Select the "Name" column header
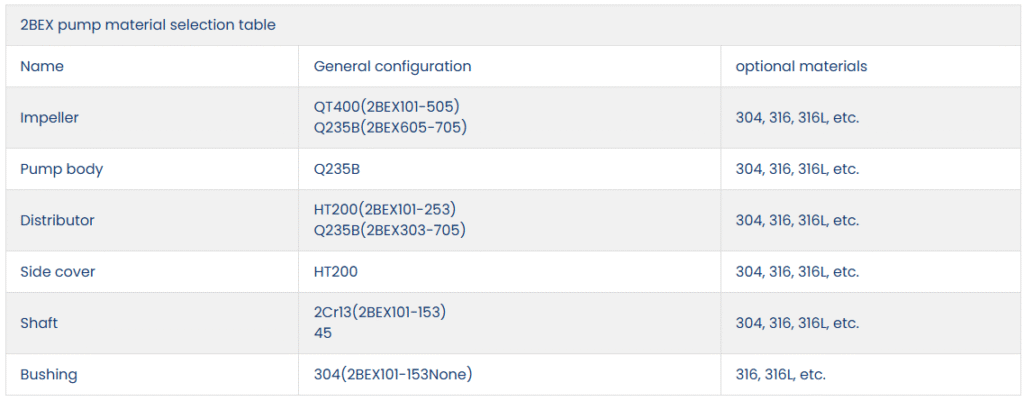This screenshot has width=1024, height=401. [42, 66]
